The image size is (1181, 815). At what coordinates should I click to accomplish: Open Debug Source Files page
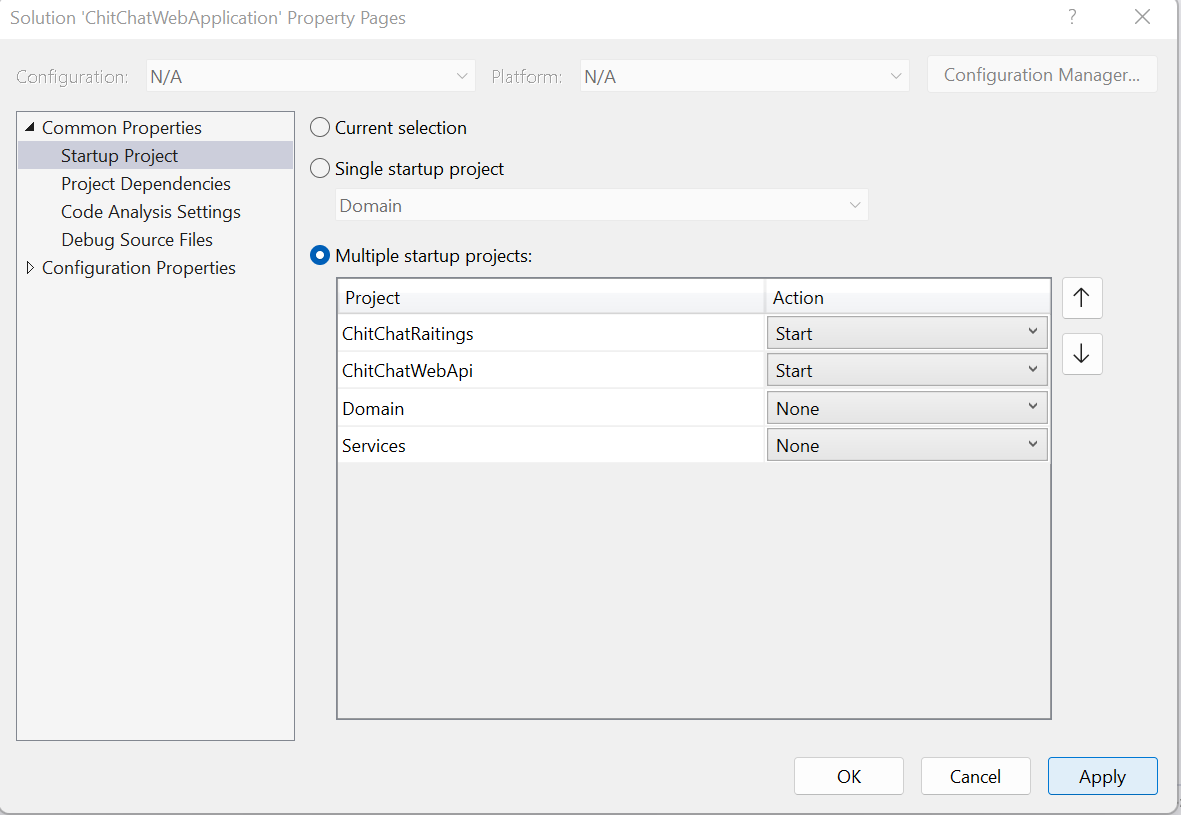(137, 240)
